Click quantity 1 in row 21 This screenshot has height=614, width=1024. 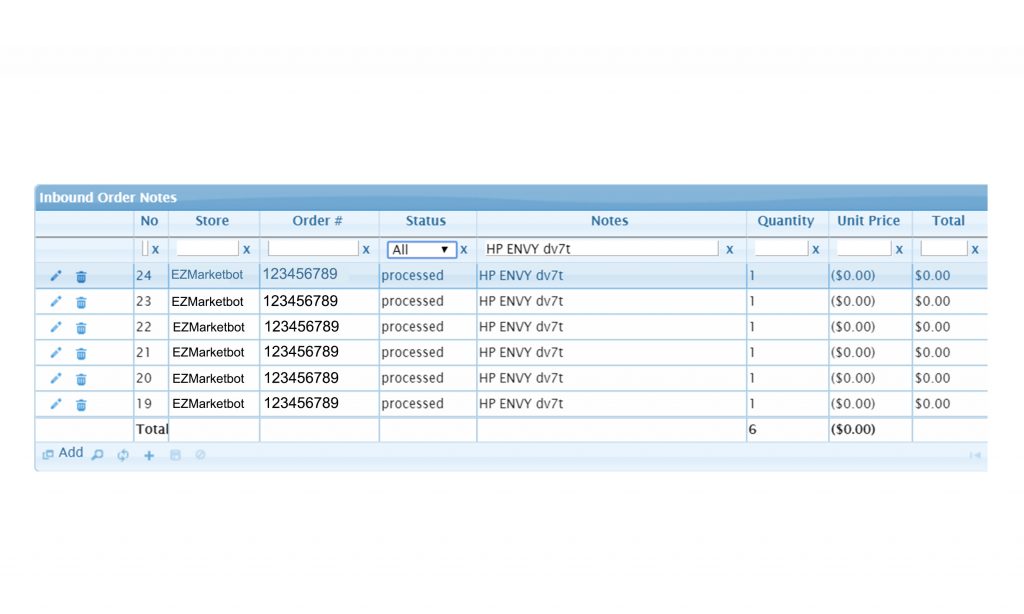(788, 352)
